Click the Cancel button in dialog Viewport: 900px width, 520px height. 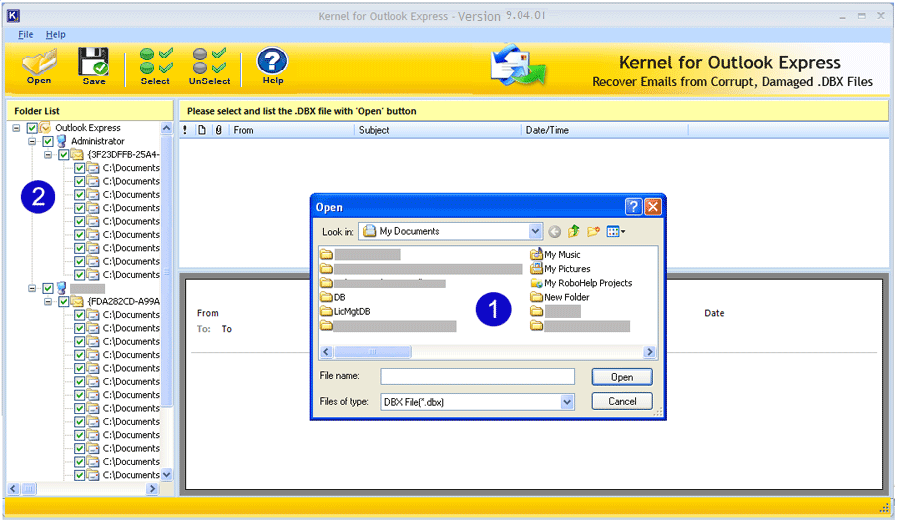(622, 401)
